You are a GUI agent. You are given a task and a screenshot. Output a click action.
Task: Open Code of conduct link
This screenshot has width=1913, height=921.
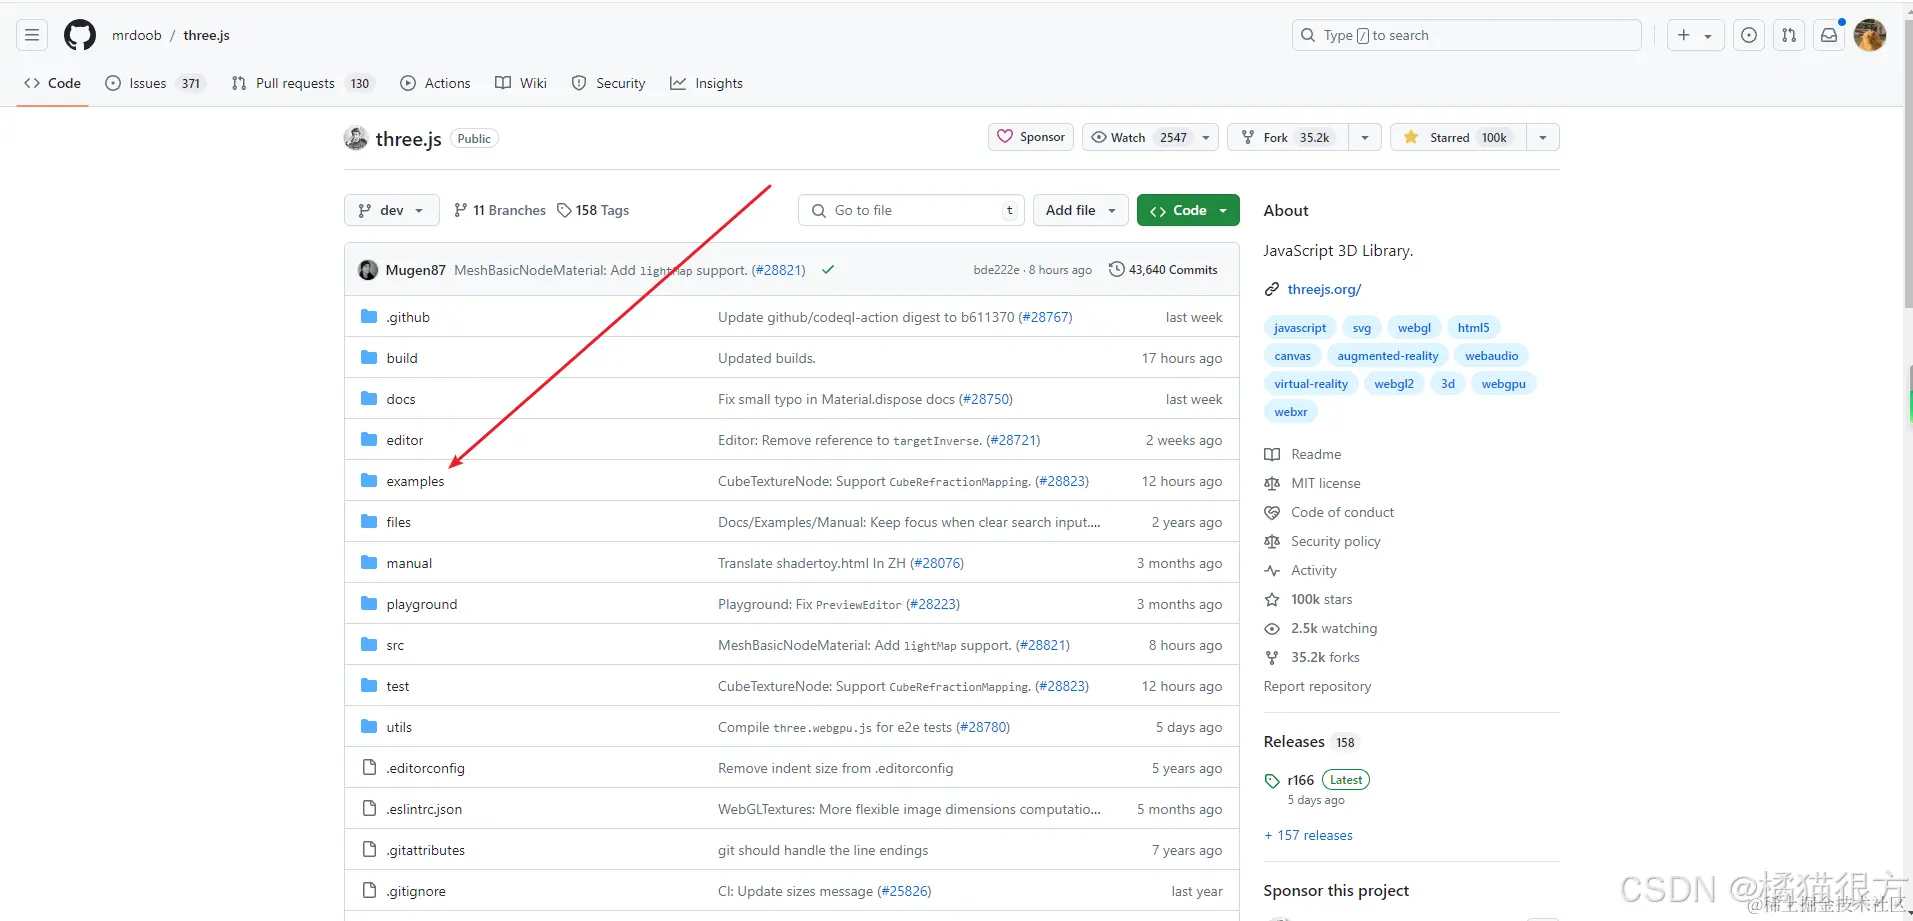pos(1342,512)
